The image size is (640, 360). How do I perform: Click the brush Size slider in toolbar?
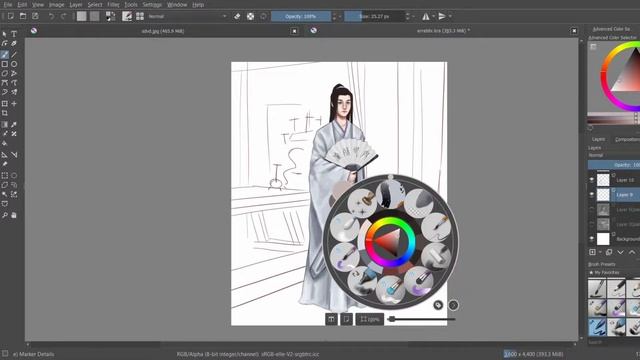374,16
